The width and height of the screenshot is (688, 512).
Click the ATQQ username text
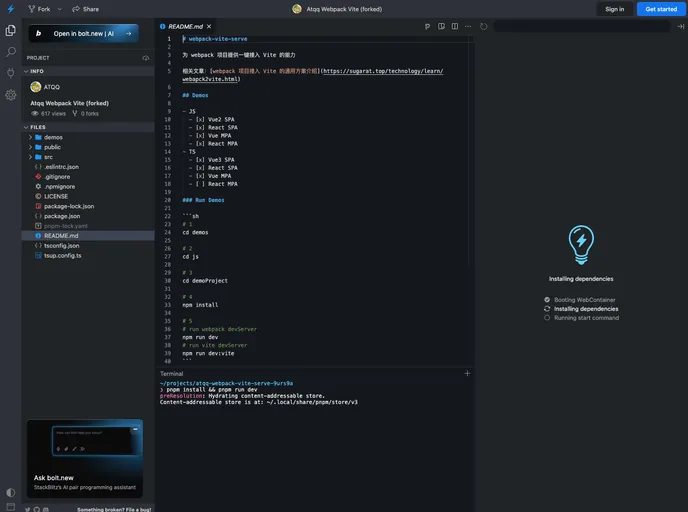52,87
